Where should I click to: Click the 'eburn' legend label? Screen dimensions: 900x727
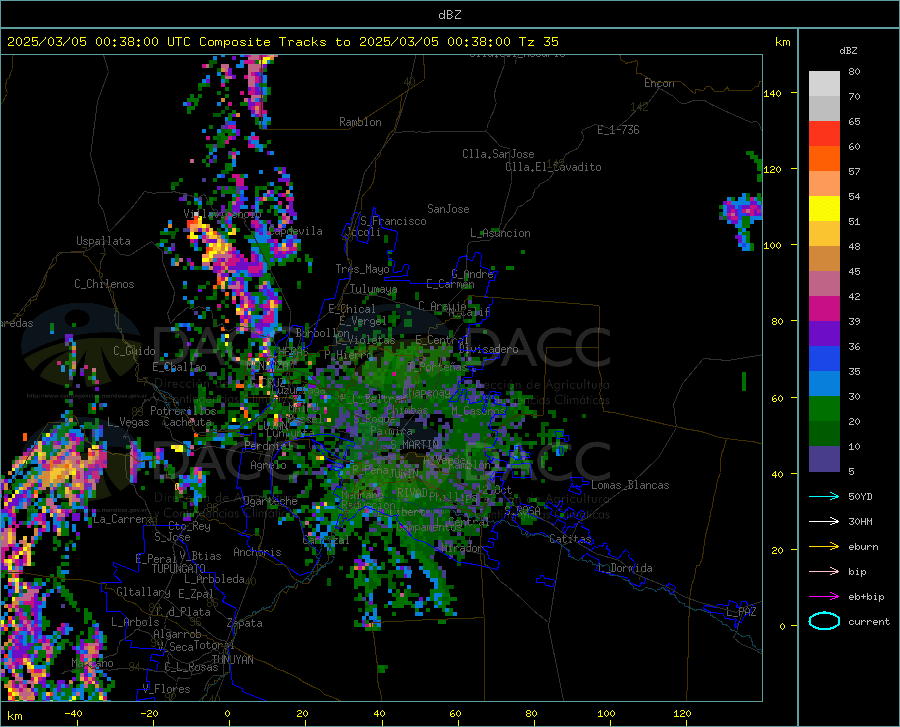point(863,547)
